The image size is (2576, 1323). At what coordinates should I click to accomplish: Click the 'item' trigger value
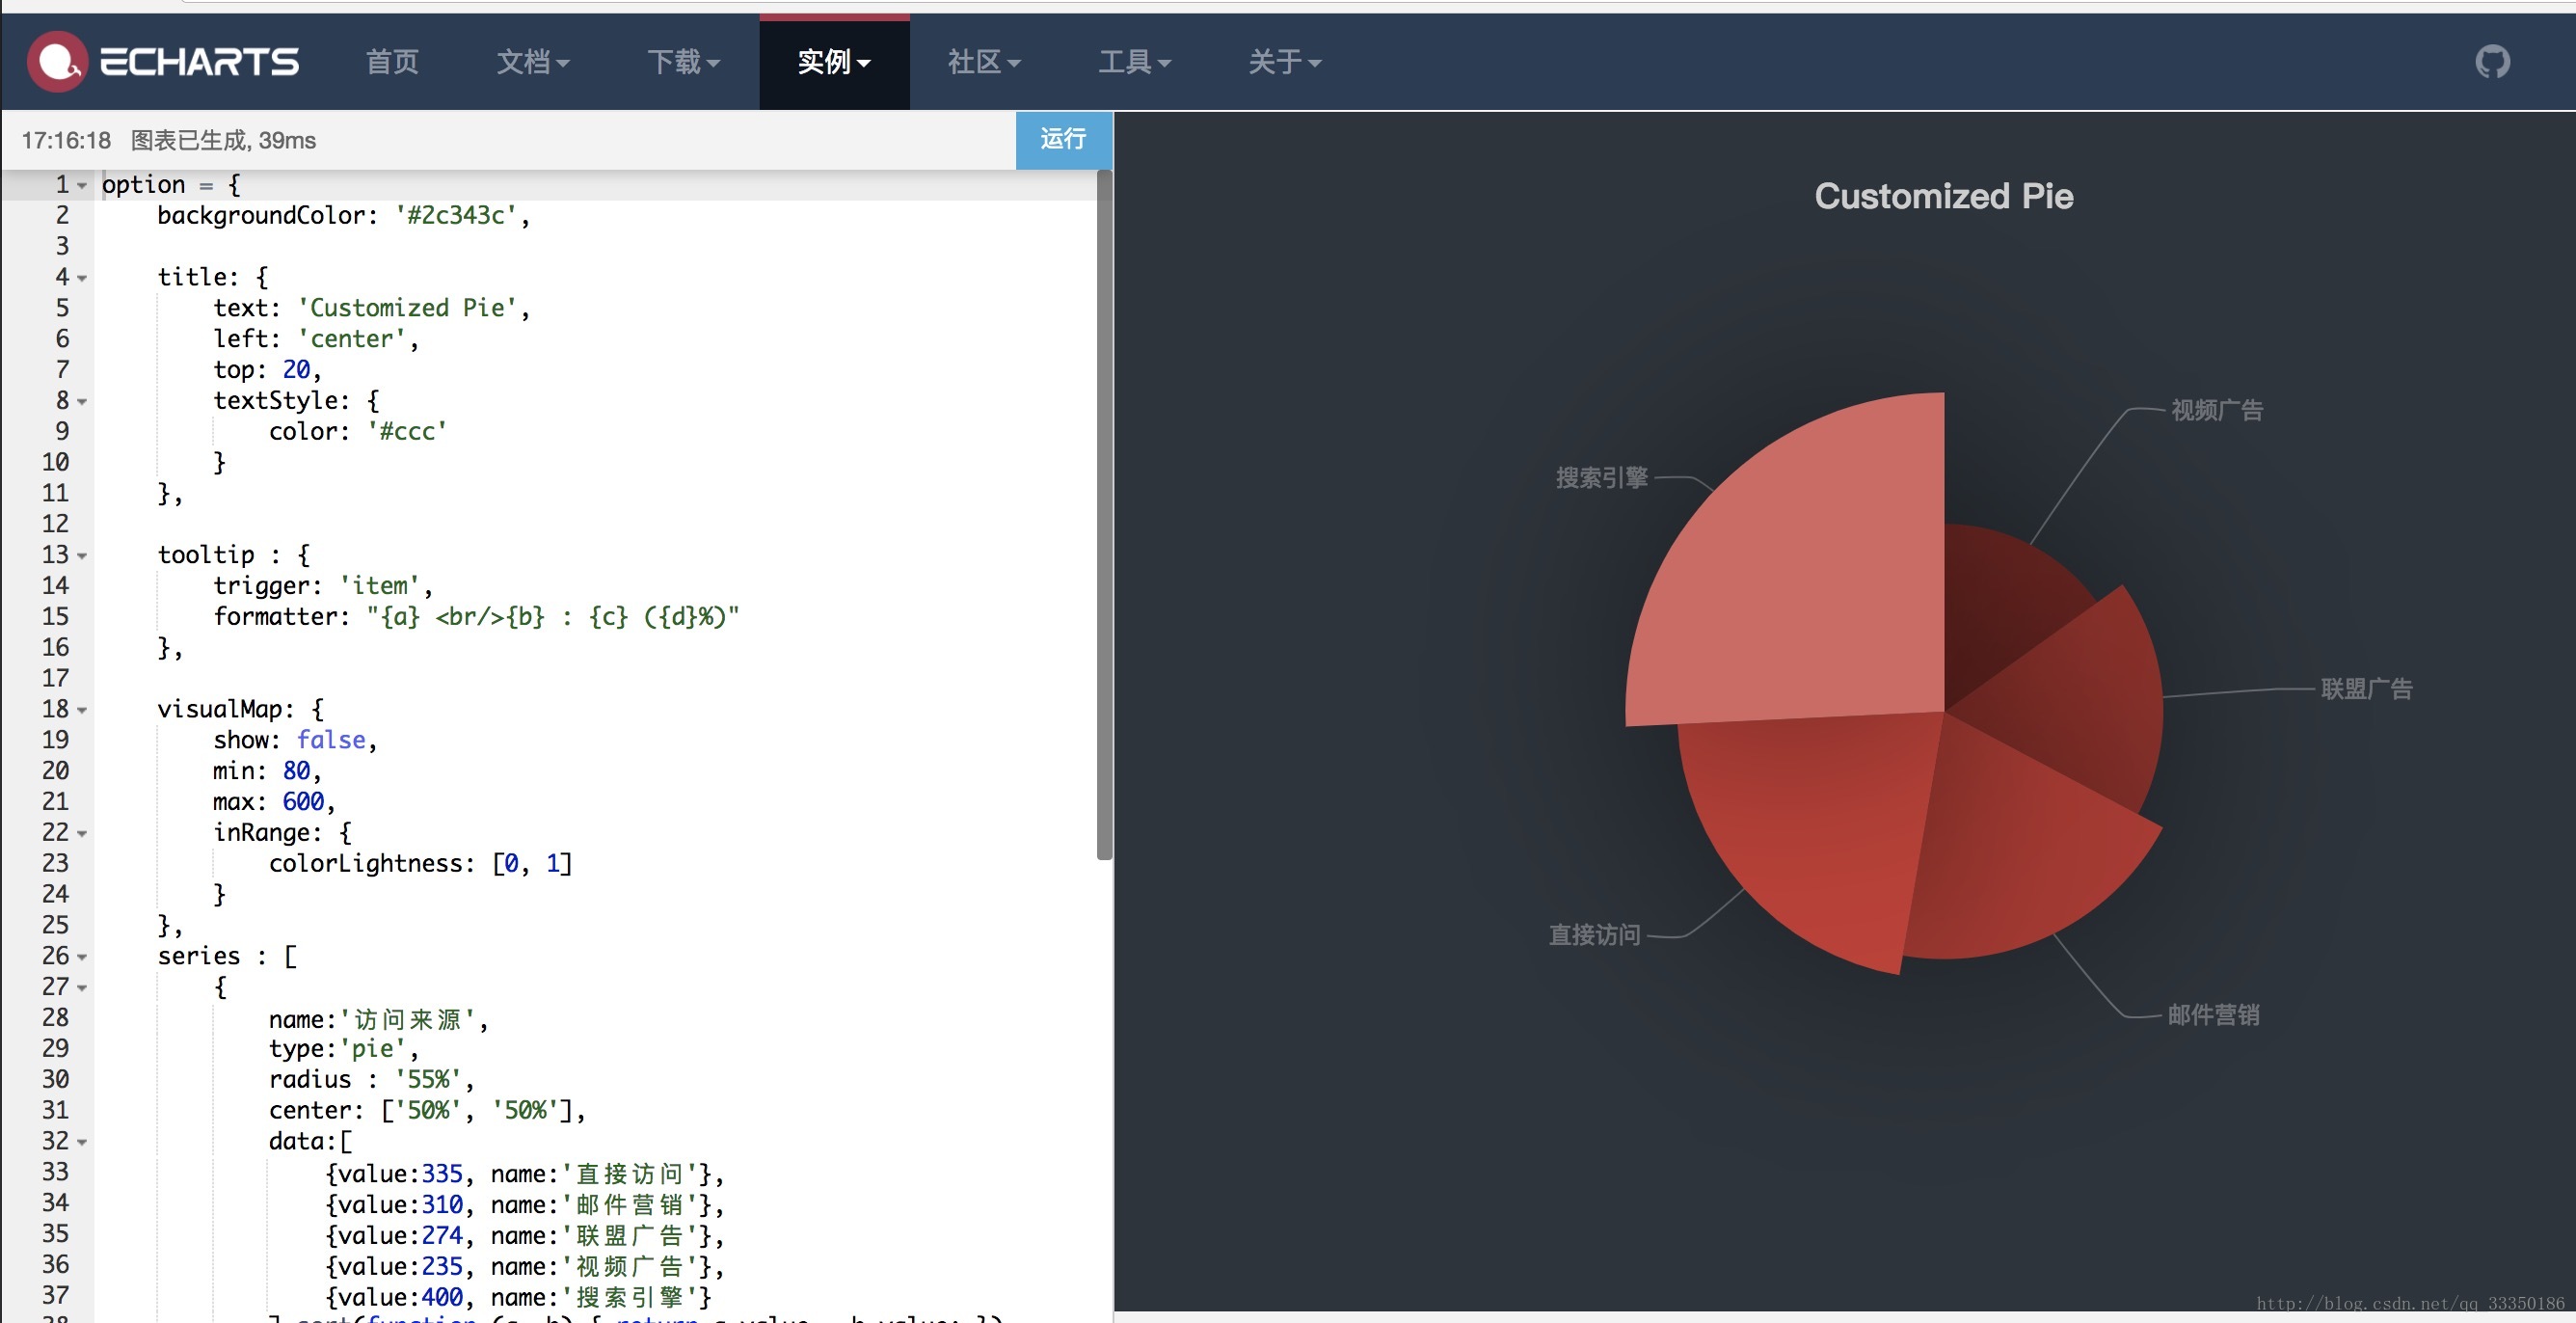[x=379, y=586]
